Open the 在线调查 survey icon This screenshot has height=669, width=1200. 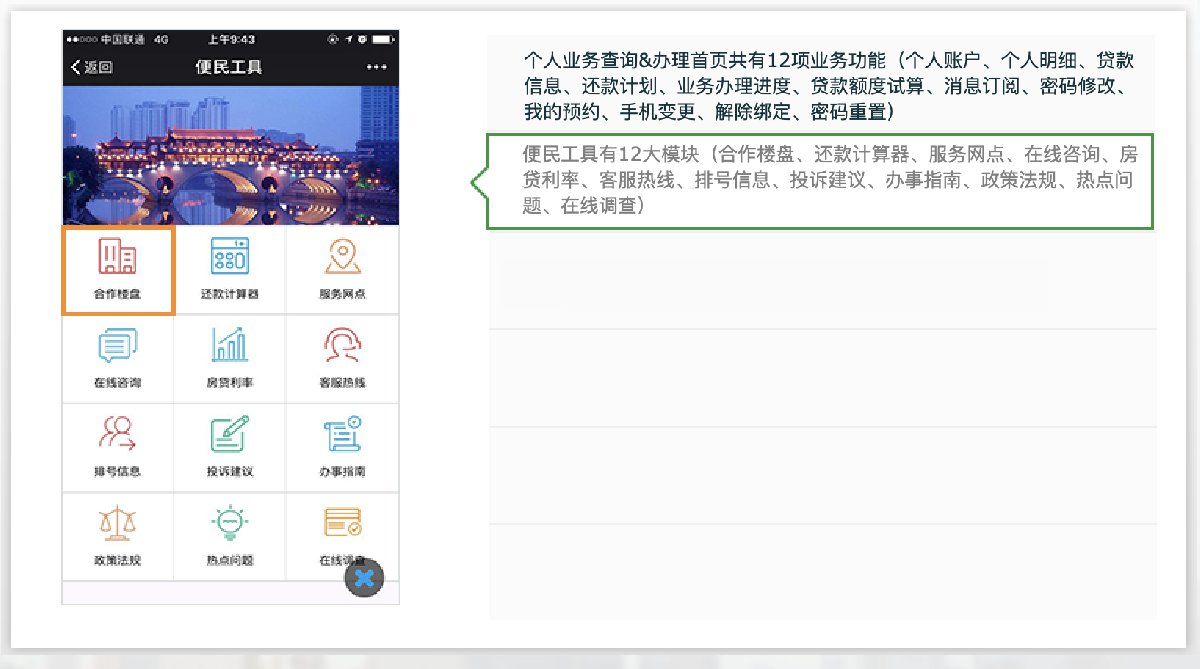pyautogui.click(x=340, y=522)
